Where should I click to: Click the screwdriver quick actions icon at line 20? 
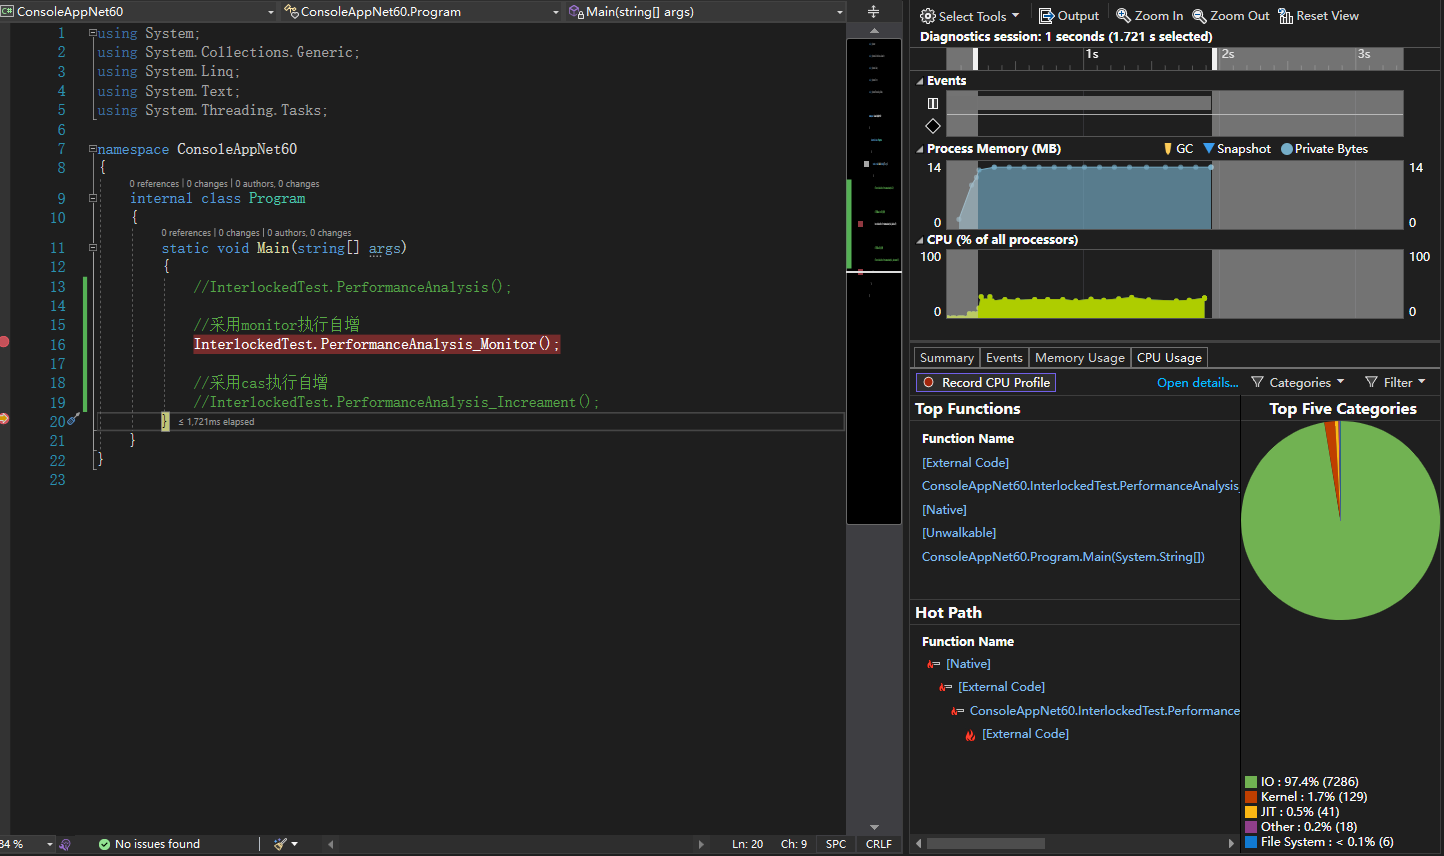pos(73,420)
